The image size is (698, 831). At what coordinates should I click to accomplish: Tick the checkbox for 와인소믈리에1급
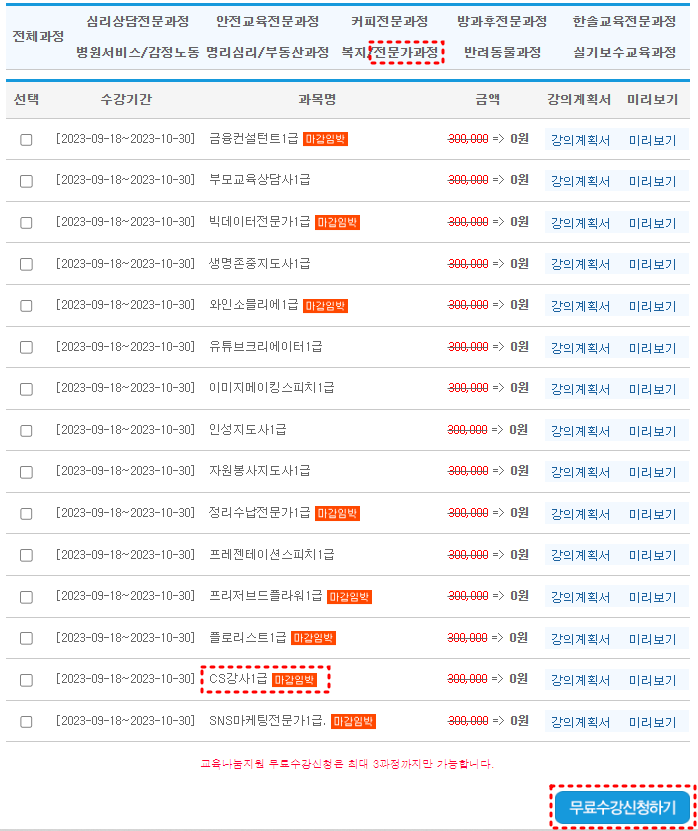[26, 306]
